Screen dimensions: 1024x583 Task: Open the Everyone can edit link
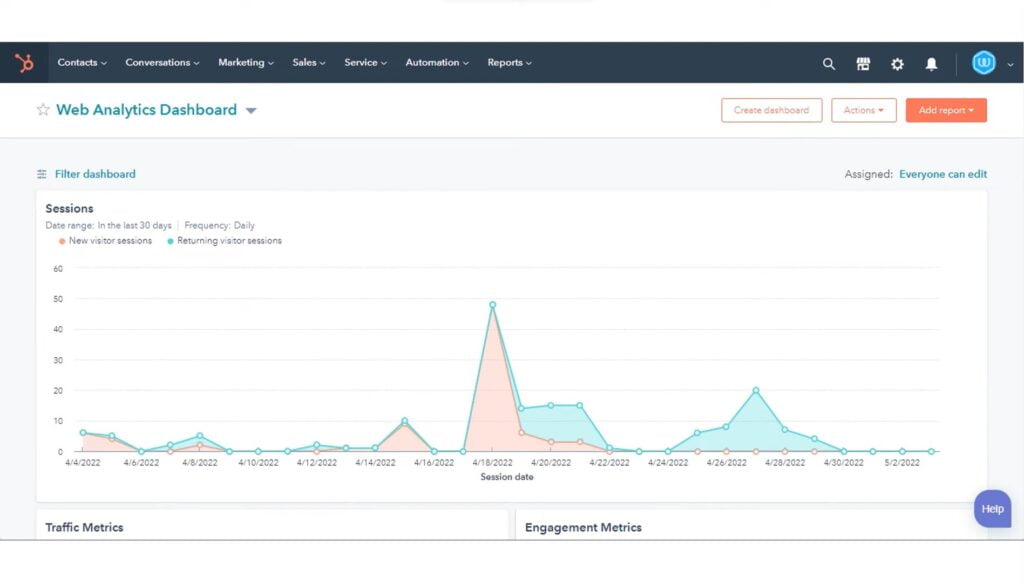click(x=943, y=173)
